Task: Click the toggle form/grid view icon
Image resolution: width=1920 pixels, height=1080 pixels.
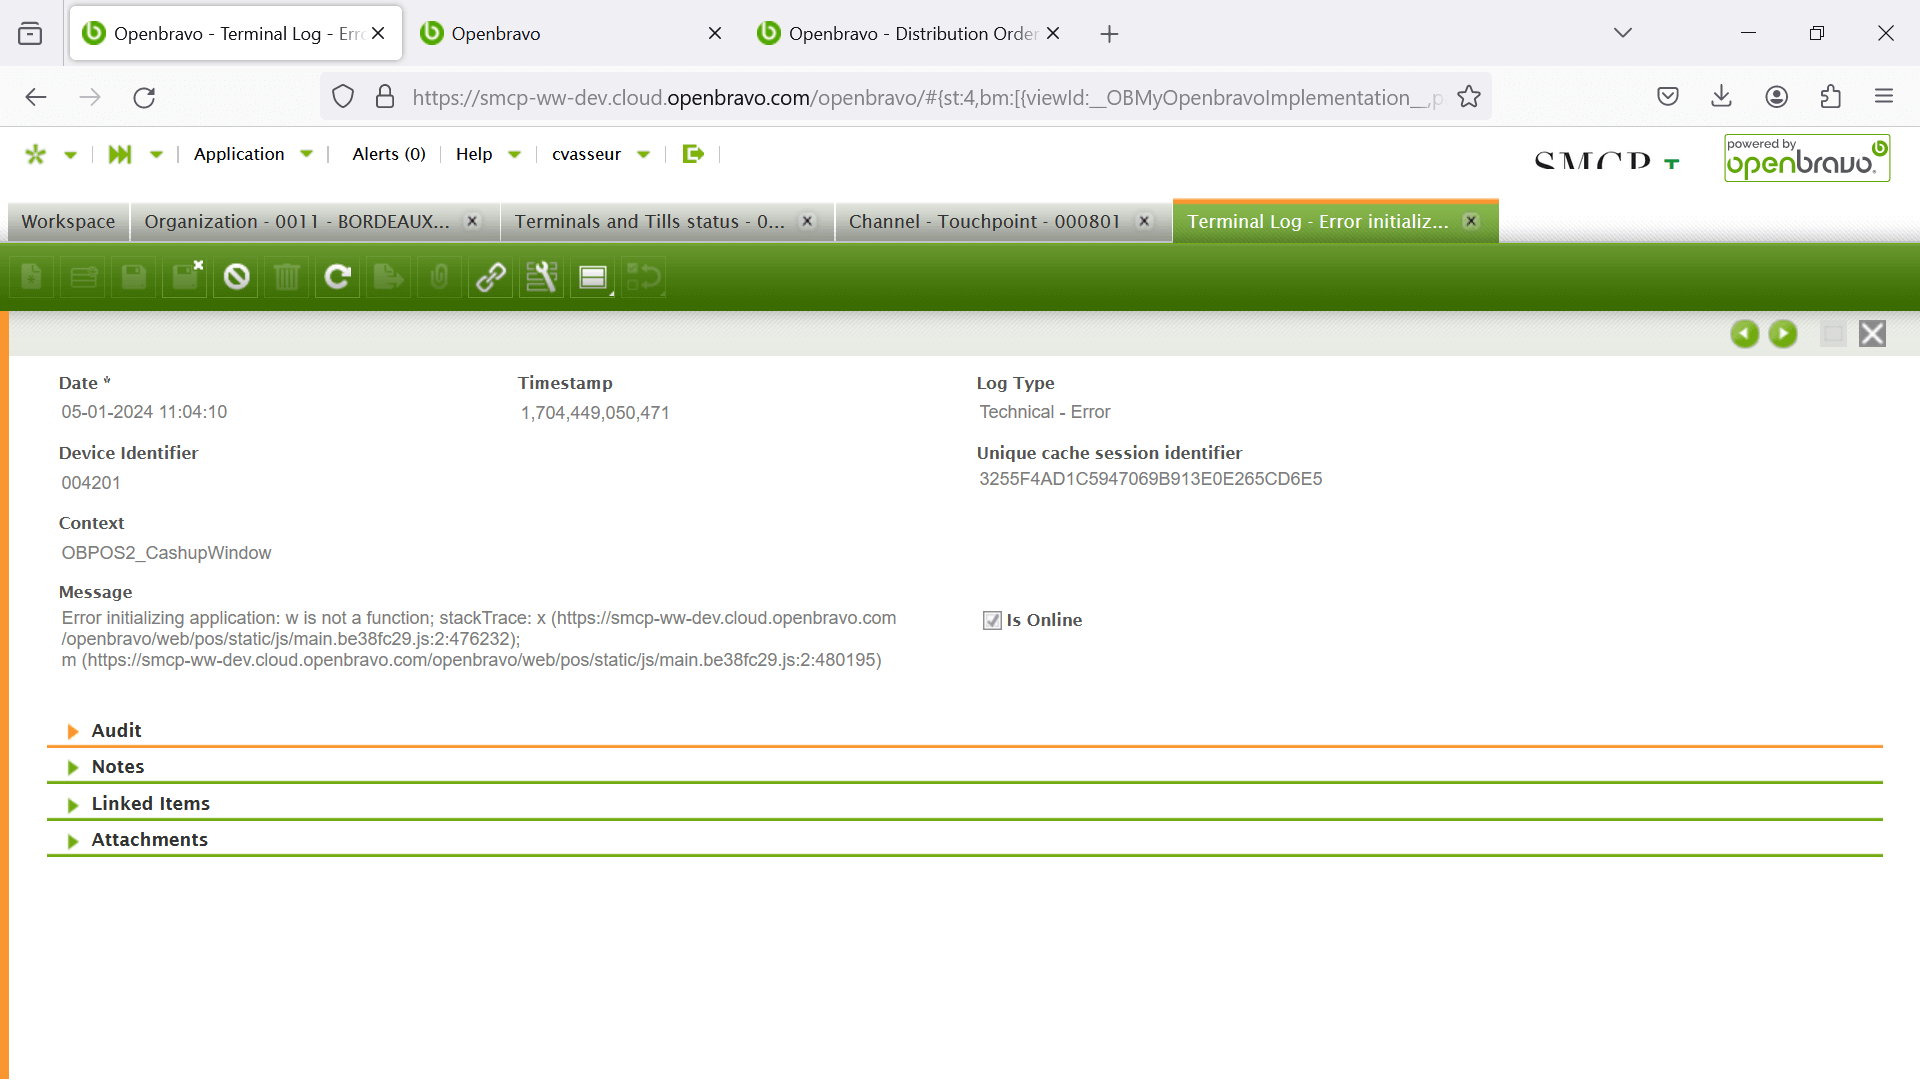Action: (593, 277)
